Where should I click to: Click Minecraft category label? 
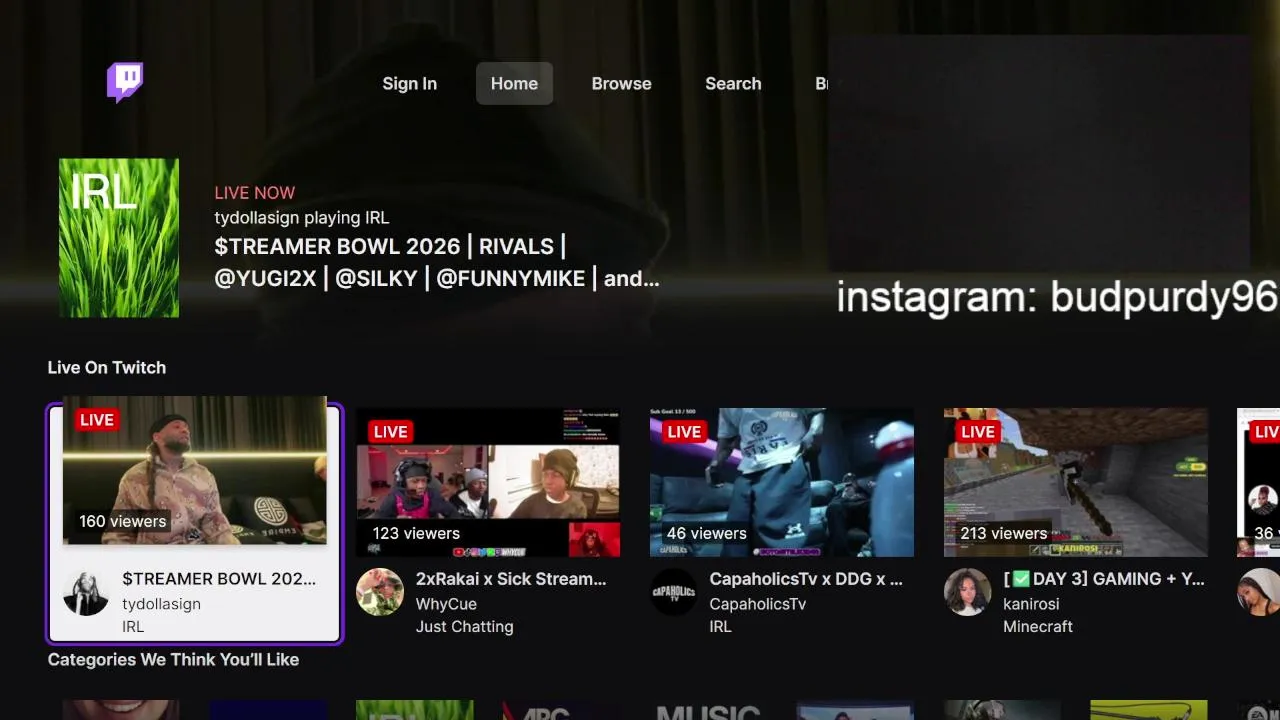(x=1038, y=627)
